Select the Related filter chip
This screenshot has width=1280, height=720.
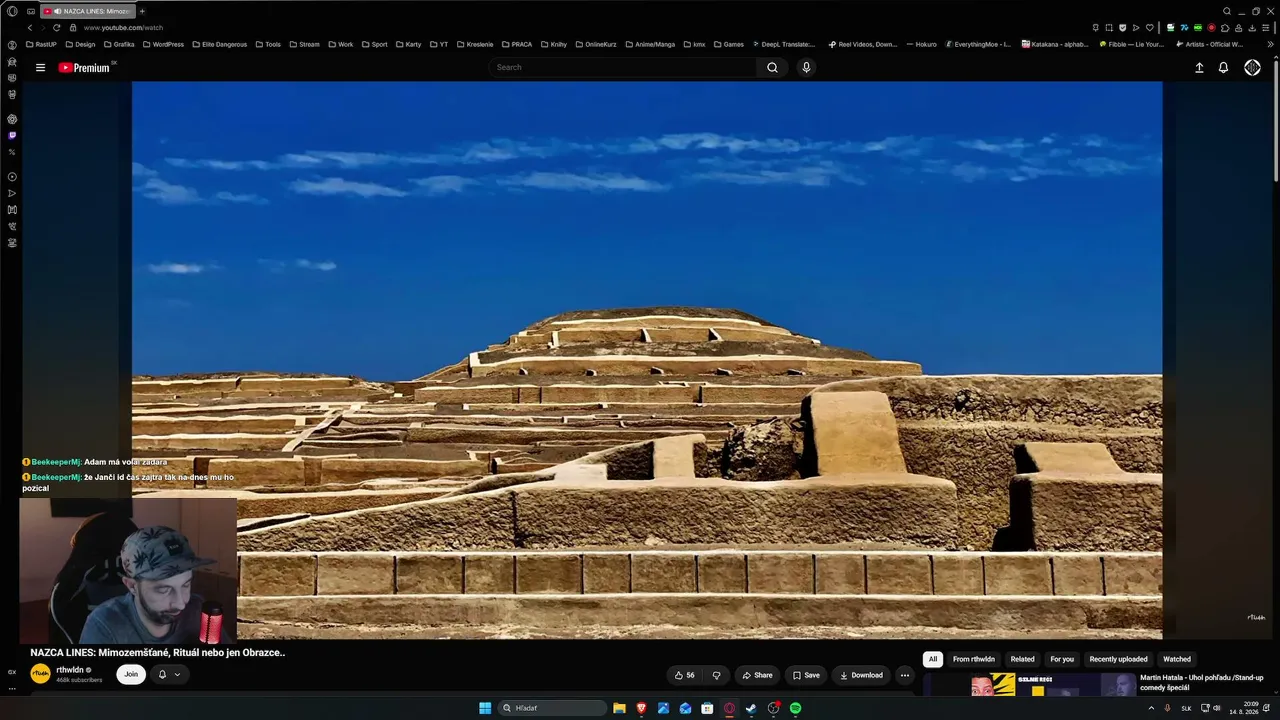pos(1022,660)
